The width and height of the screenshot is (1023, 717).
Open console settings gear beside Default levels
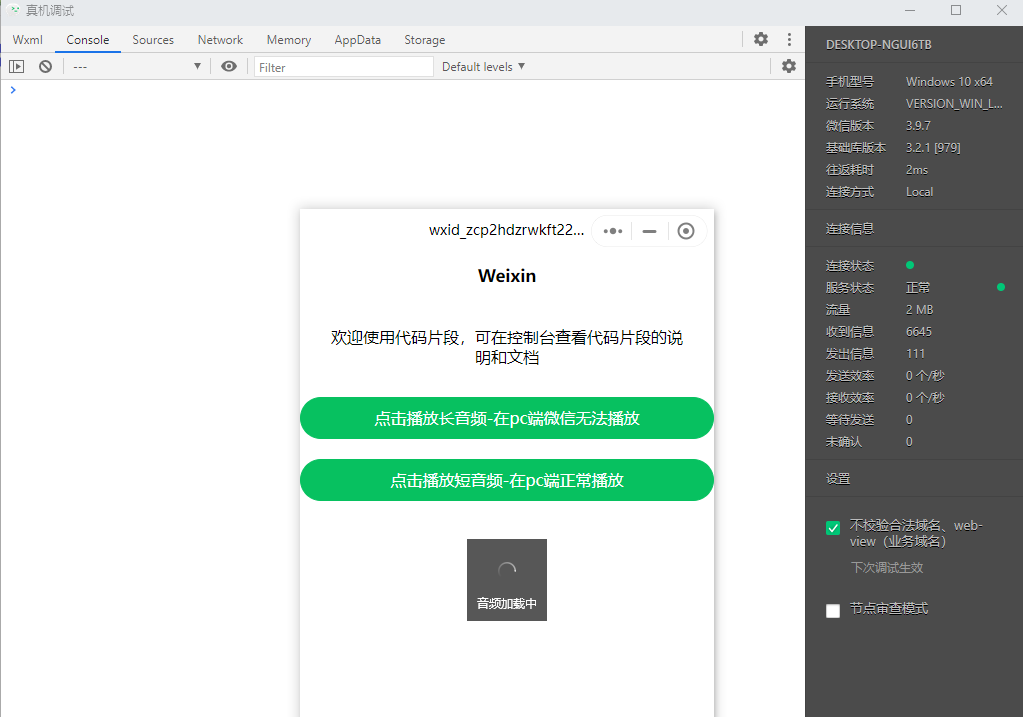coord(789,66)
